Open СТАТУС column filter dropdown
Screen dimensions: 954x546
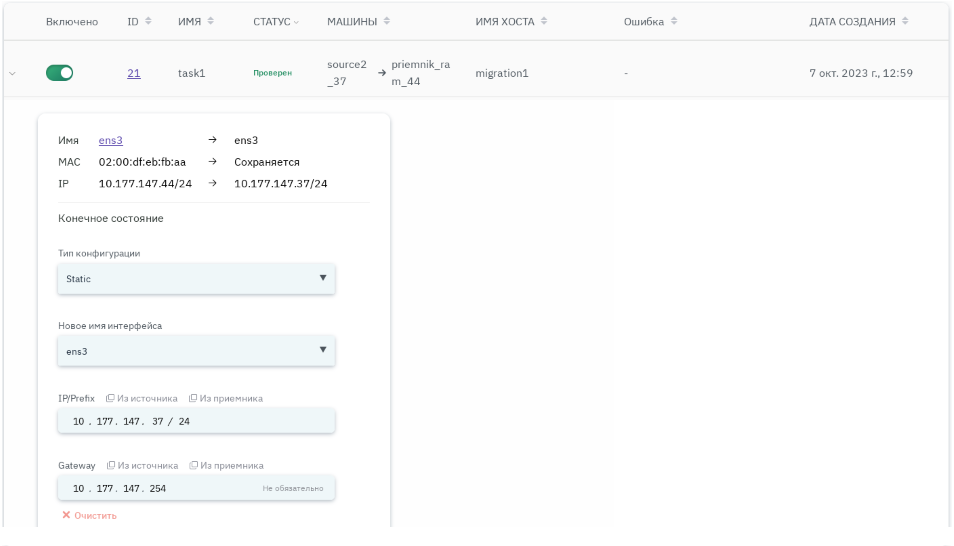tap(296, 22)
